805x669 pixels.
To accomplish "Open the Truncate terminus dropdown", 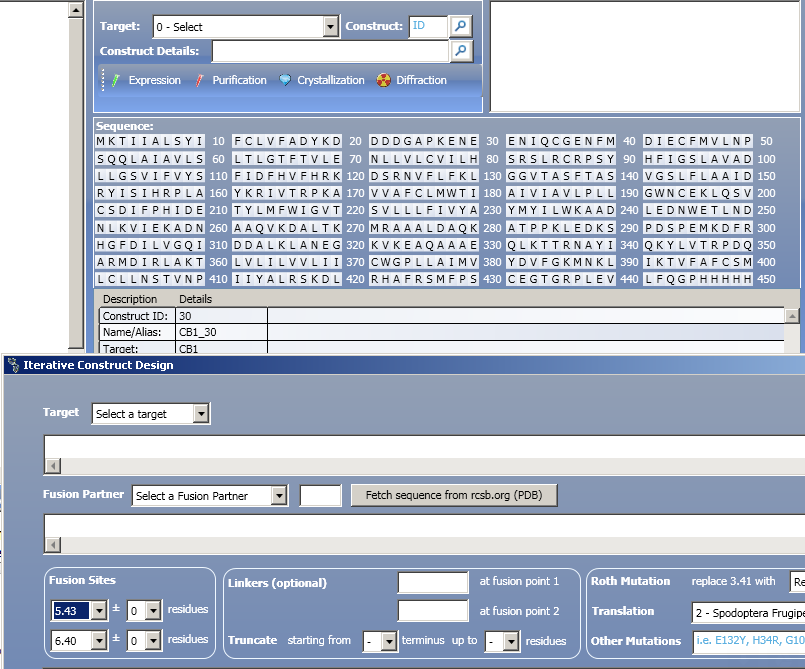I will (380, 641).
